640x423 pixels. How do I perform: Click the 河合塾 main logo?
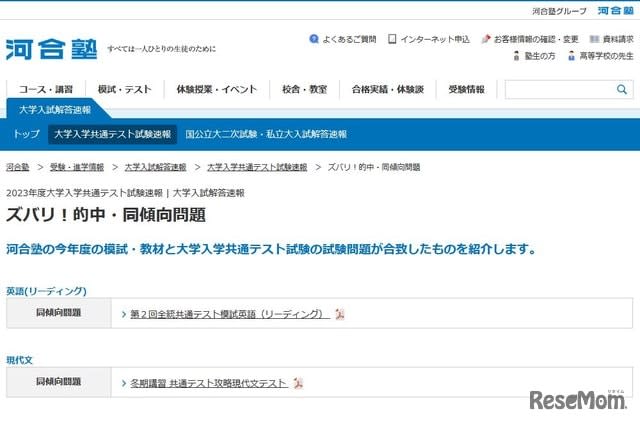[x=51, y=49]
